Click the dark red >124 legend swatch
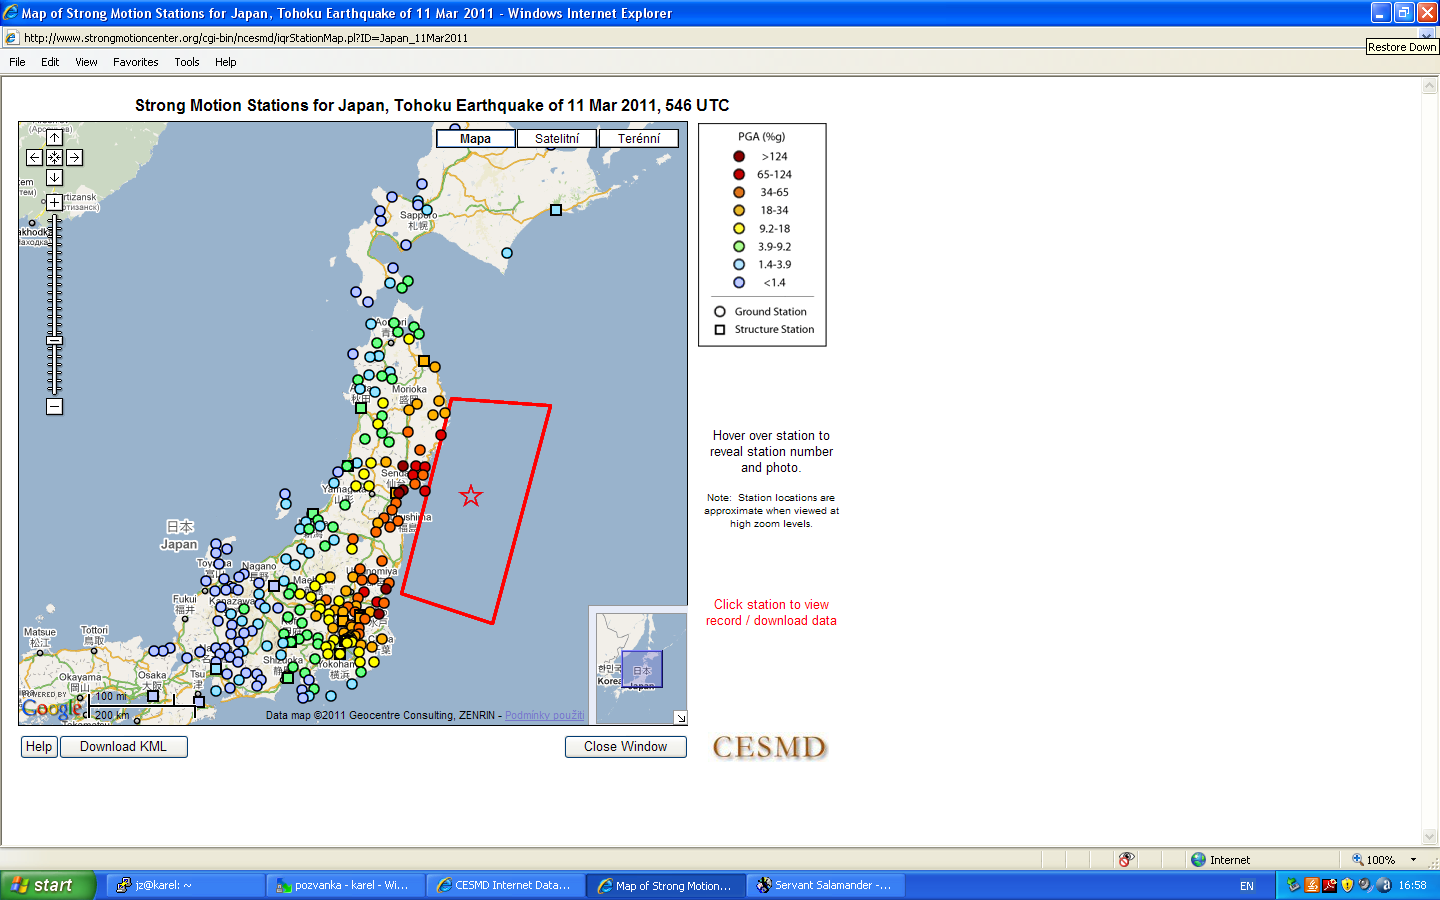1440x900 pixels. click(x=739, y=156)
